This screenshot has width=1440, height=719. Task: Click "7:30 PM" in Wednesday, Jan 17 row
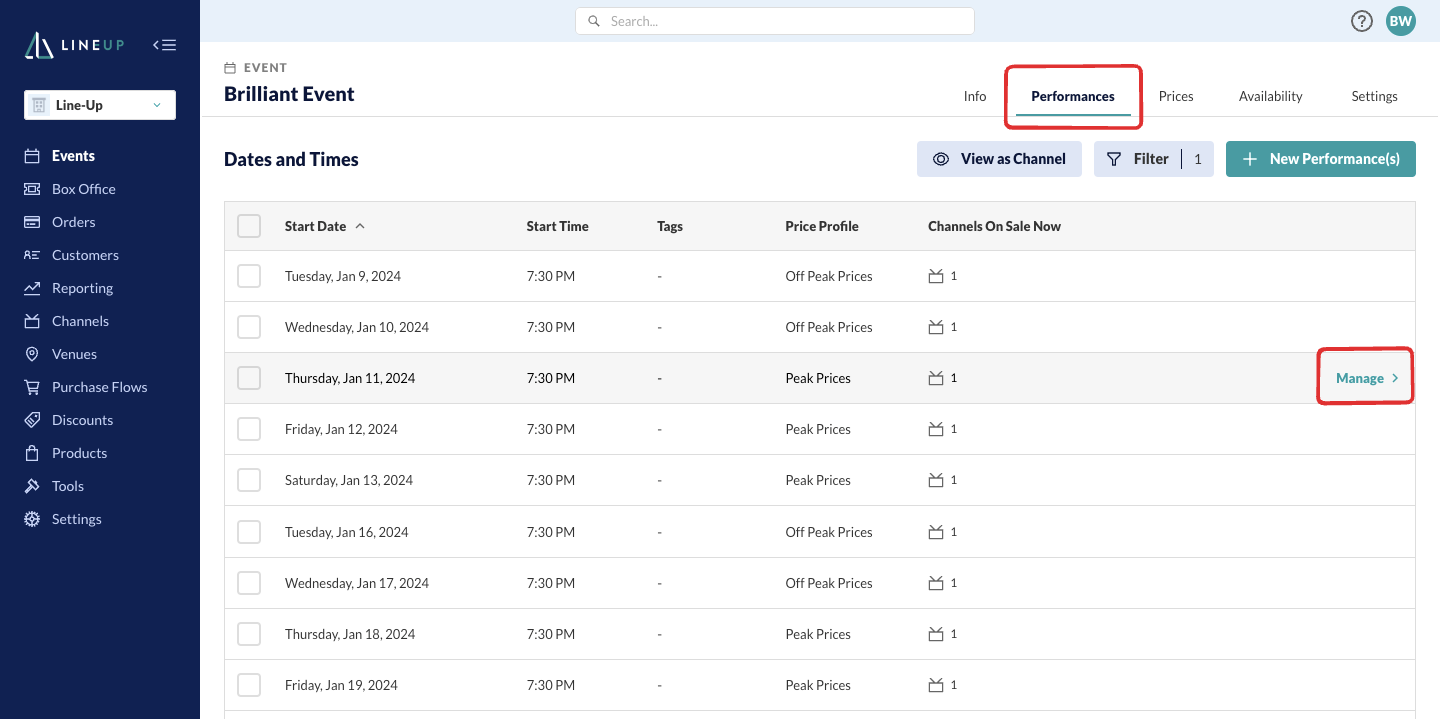[550, 583]
